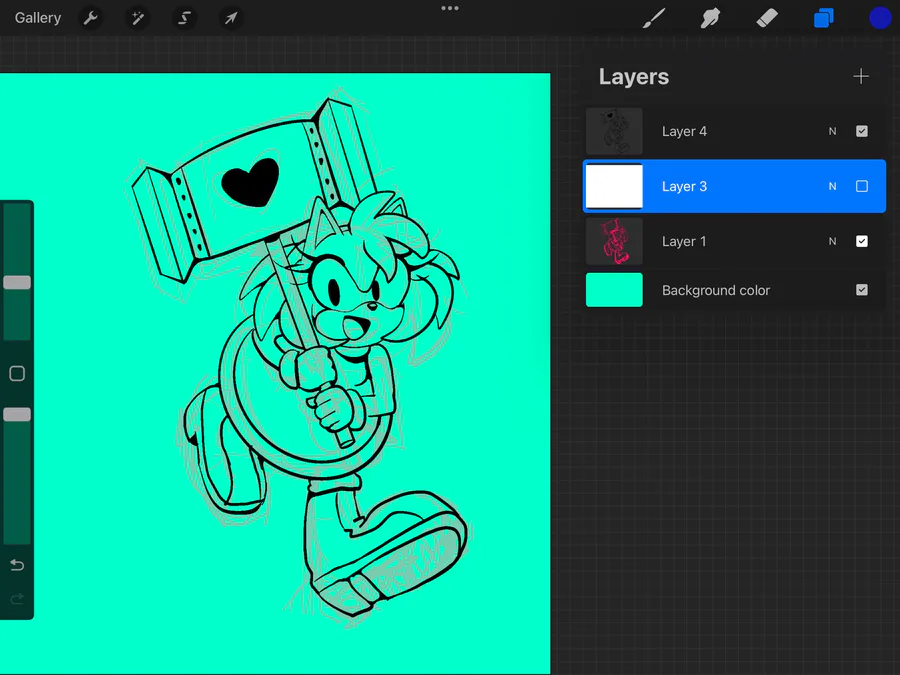Select the Eraser tool
The width and height of the screenshot is (900, 675).
[x=767, y=18]
